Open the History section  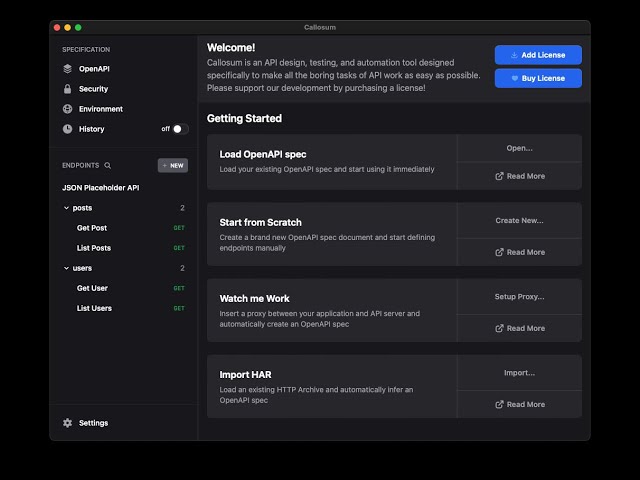pos(91,129)
